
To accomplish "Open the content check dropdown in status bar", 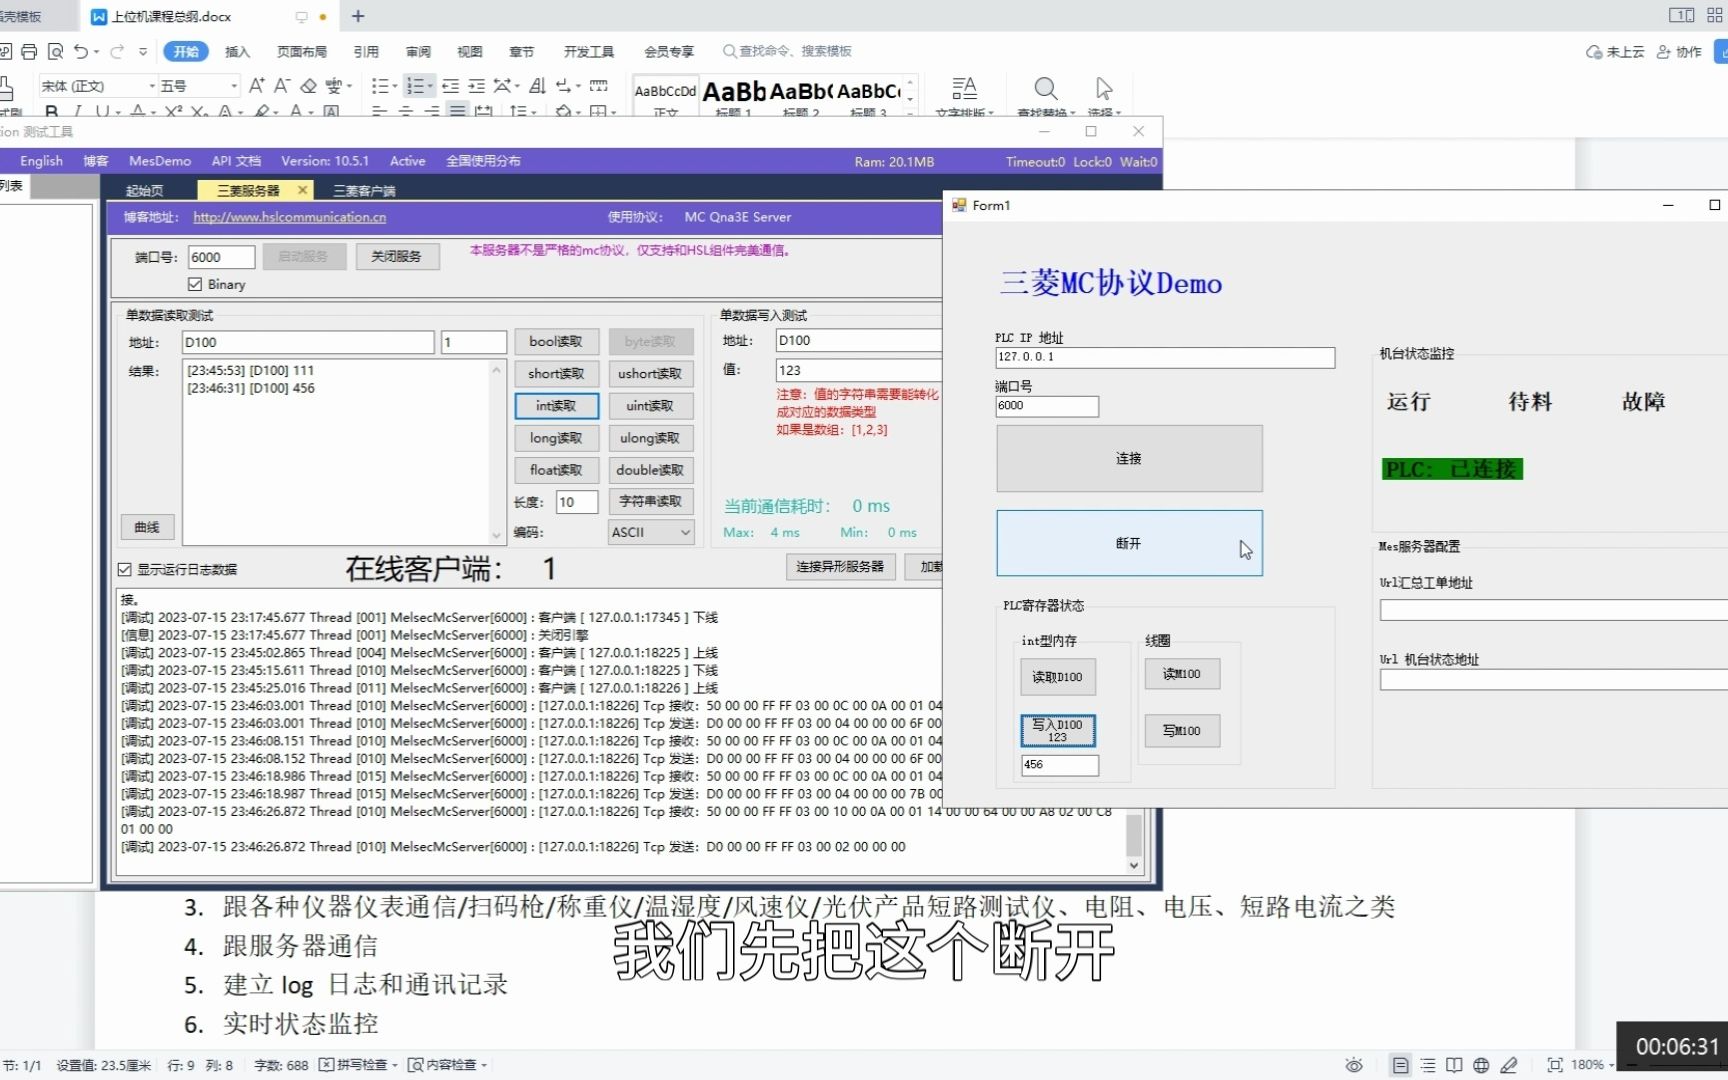I will coord(484,1065).
